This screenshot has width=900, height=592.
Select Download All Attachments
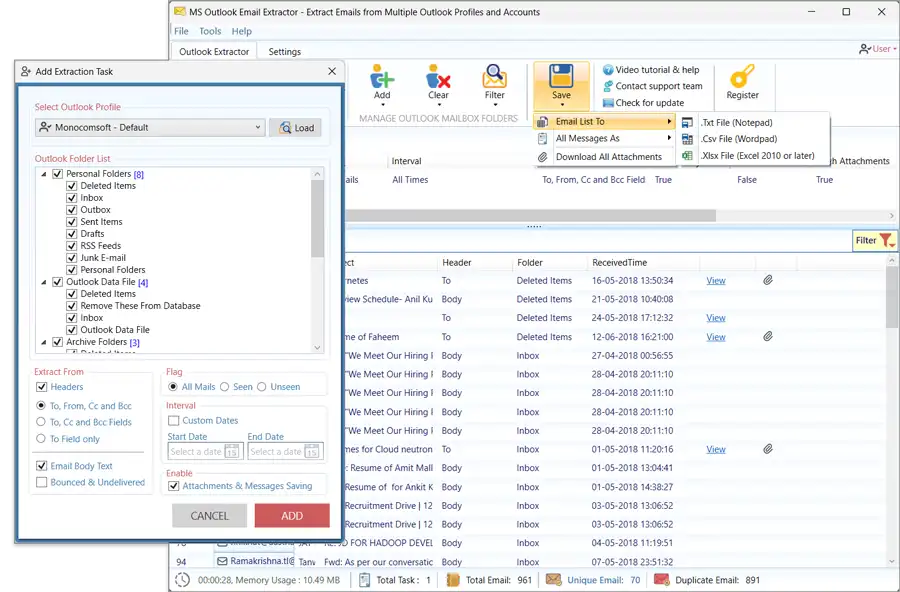[604, 157]
